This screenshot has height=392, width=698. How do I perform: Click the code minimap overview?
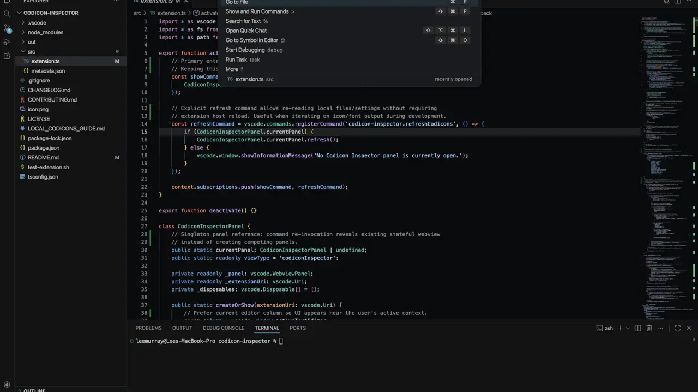point(666,167)
